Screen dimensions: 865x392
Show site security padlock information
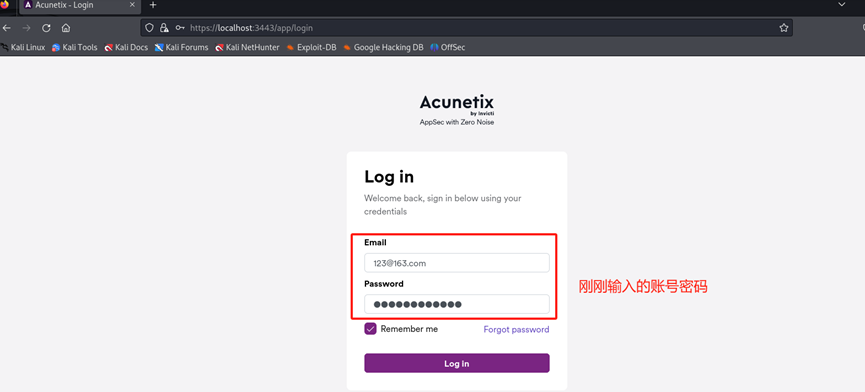[164, 28]
